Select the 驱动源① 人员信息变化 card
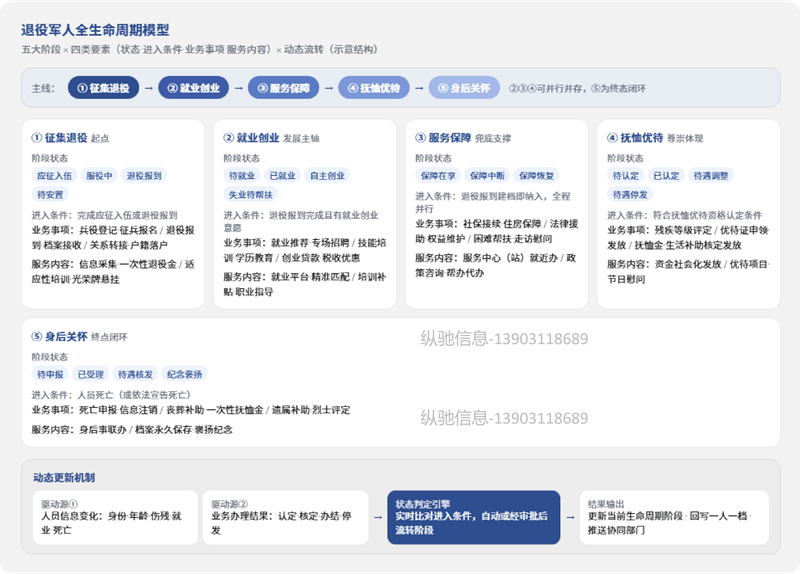Image resolution: width=800 pixels, height=574 pixels. [115, 517]
